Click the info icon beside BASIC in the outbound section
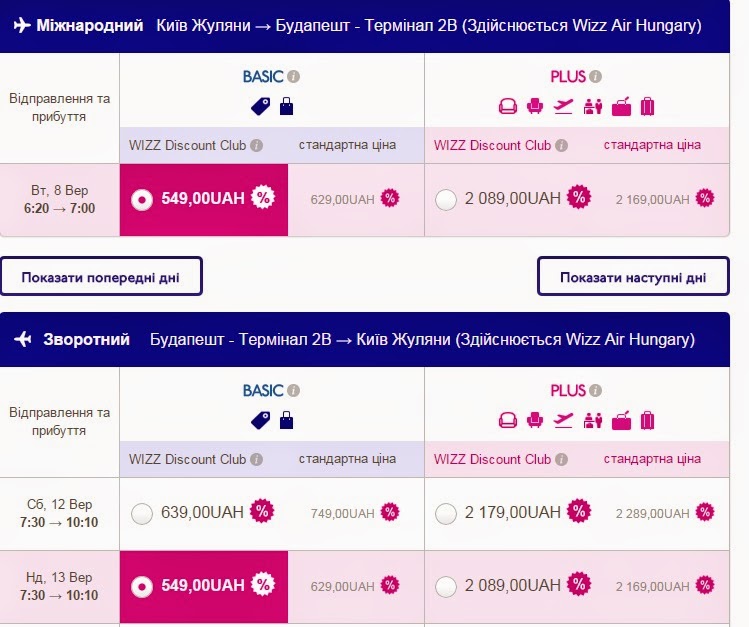The image size is (749, 627). pyautogui.click(x=294, y=77)
